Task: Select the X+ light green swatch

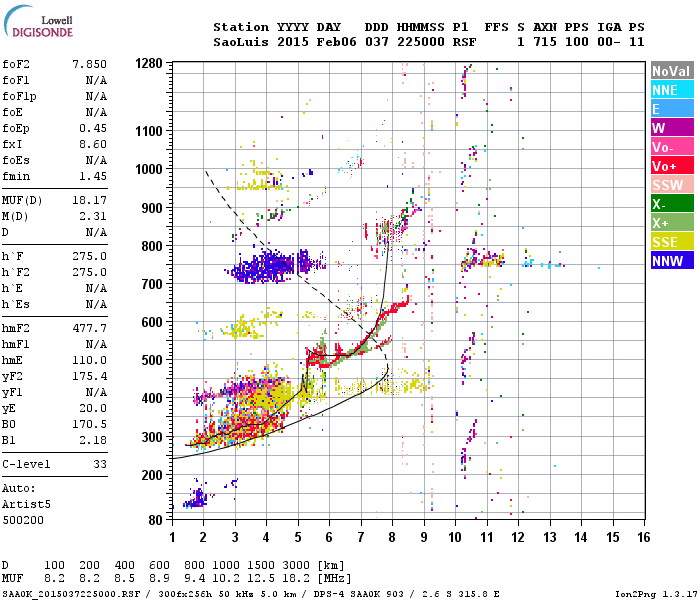Action: pos(672,222)
